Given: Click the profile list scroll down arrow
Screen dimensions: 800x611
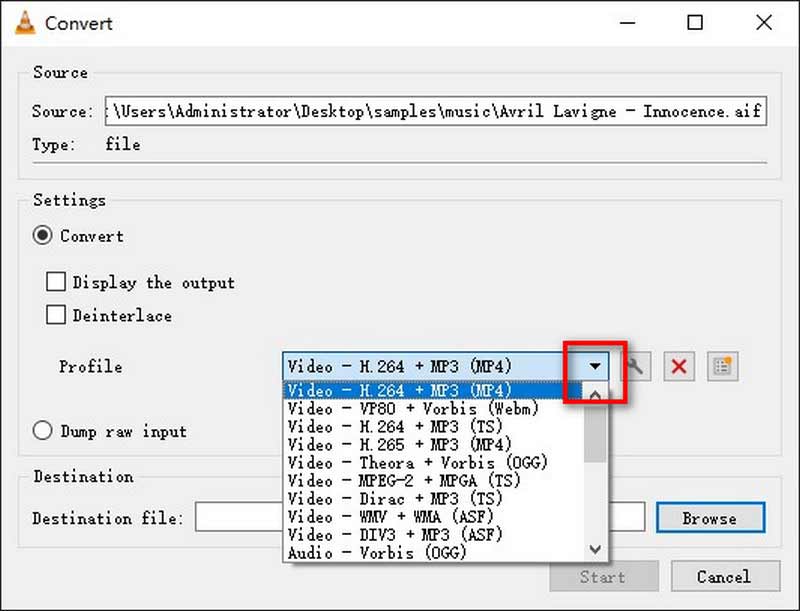Looking at the screenshot, I should (595, 549).
